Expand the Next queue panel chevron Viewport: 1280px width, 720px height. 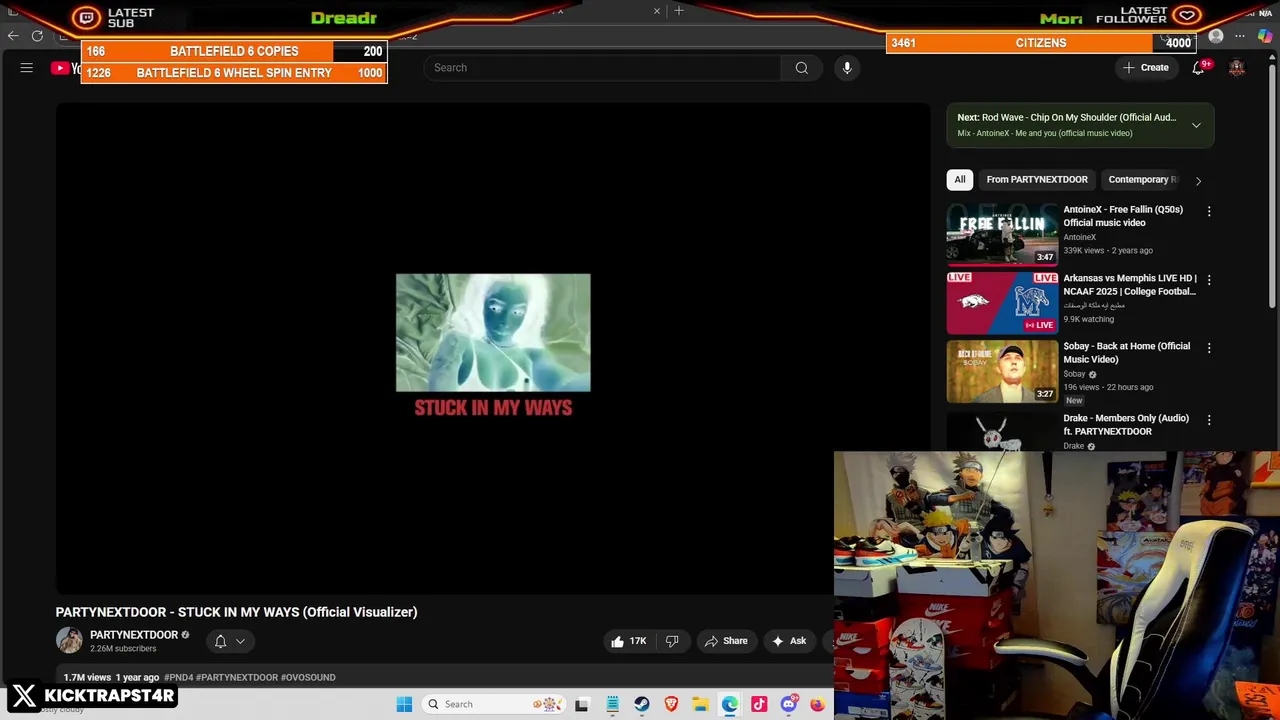click(1196, 125)
